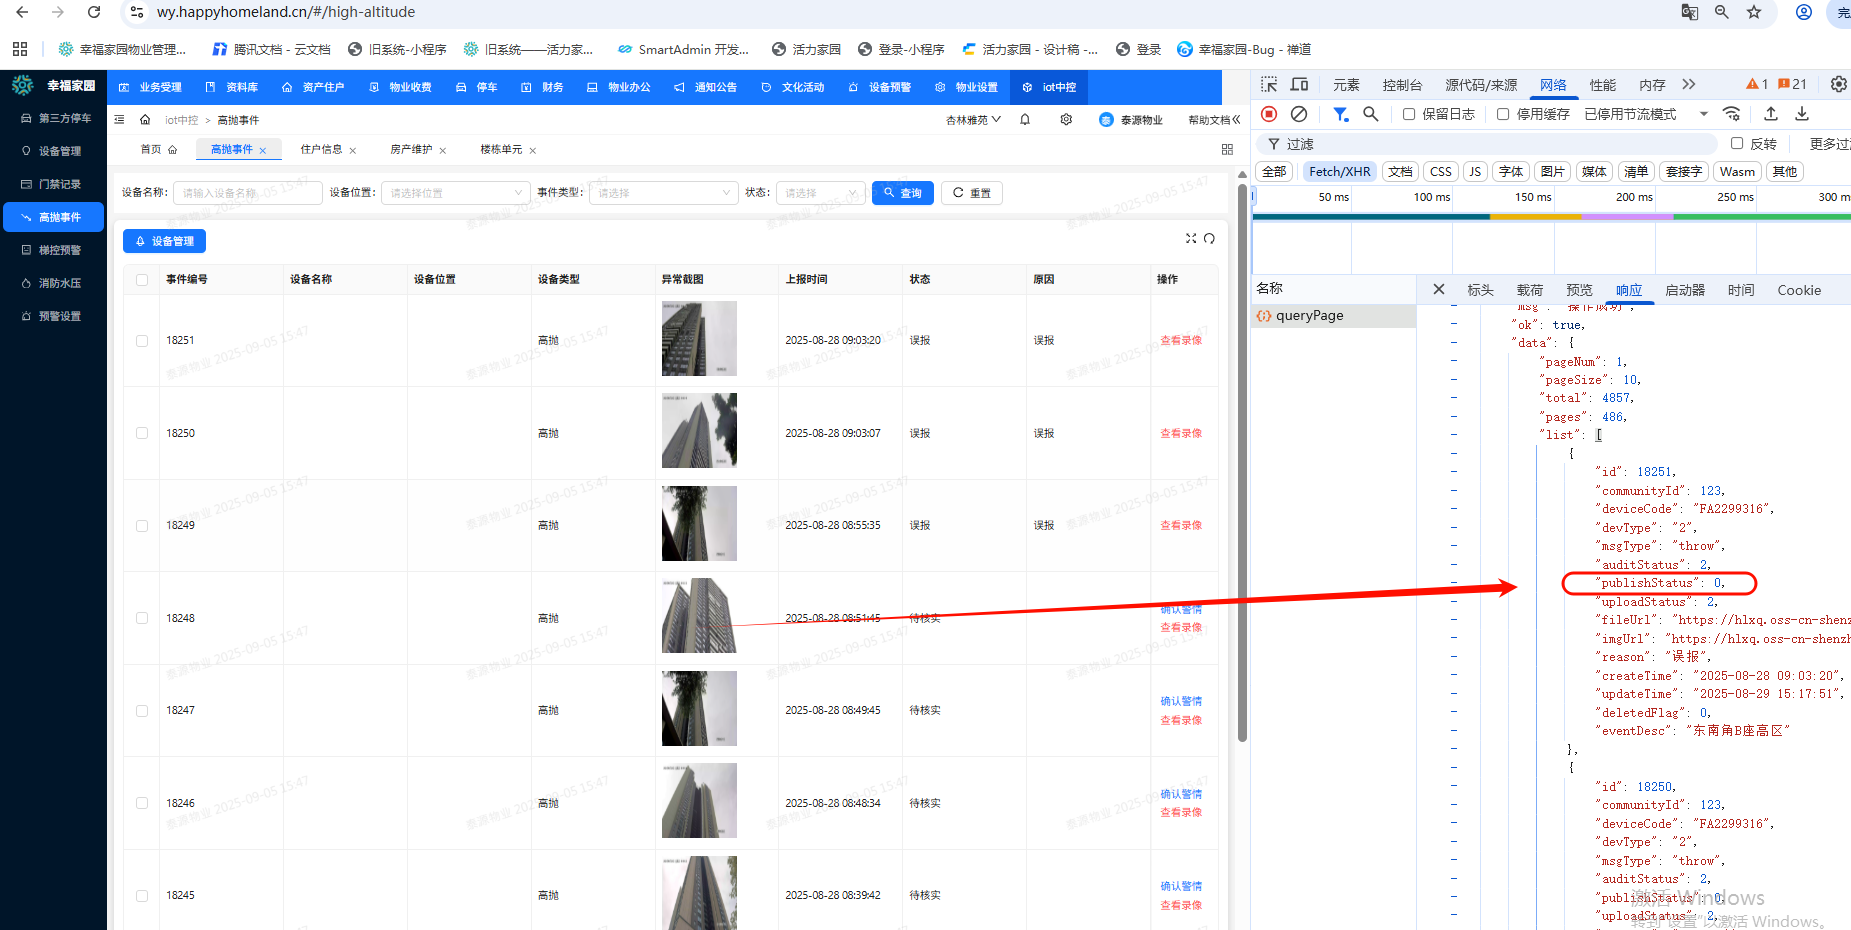1851x930 pixels.
Task: Expand the 设备位置 selector
Action: (455, 193)
